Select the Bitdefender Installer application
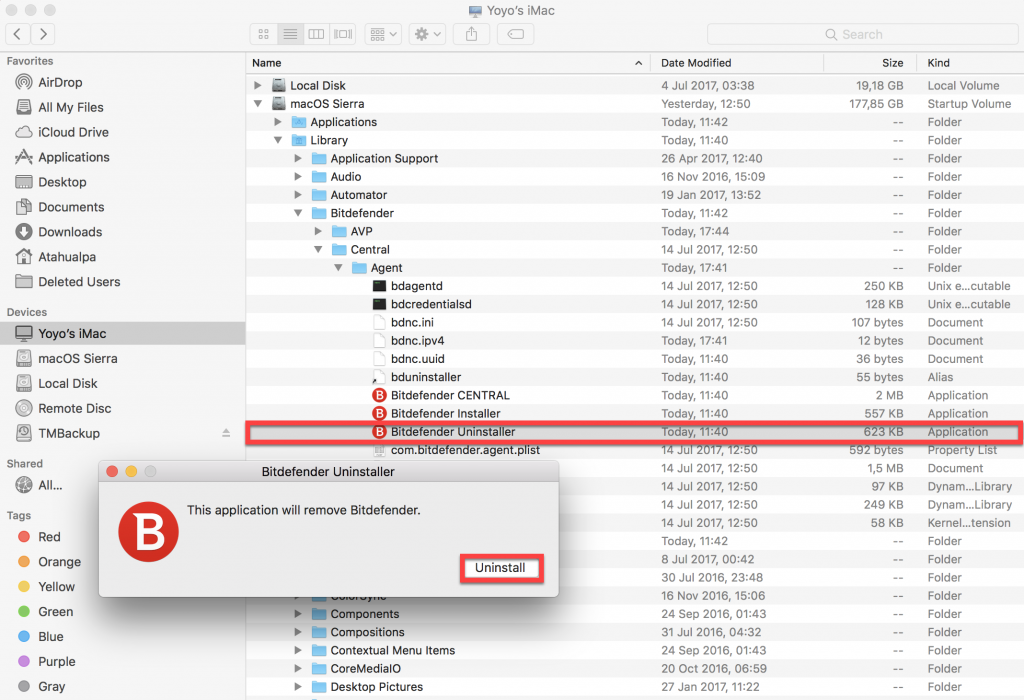1024x700 pixels. pyautogui.click(x=635, y=413)
